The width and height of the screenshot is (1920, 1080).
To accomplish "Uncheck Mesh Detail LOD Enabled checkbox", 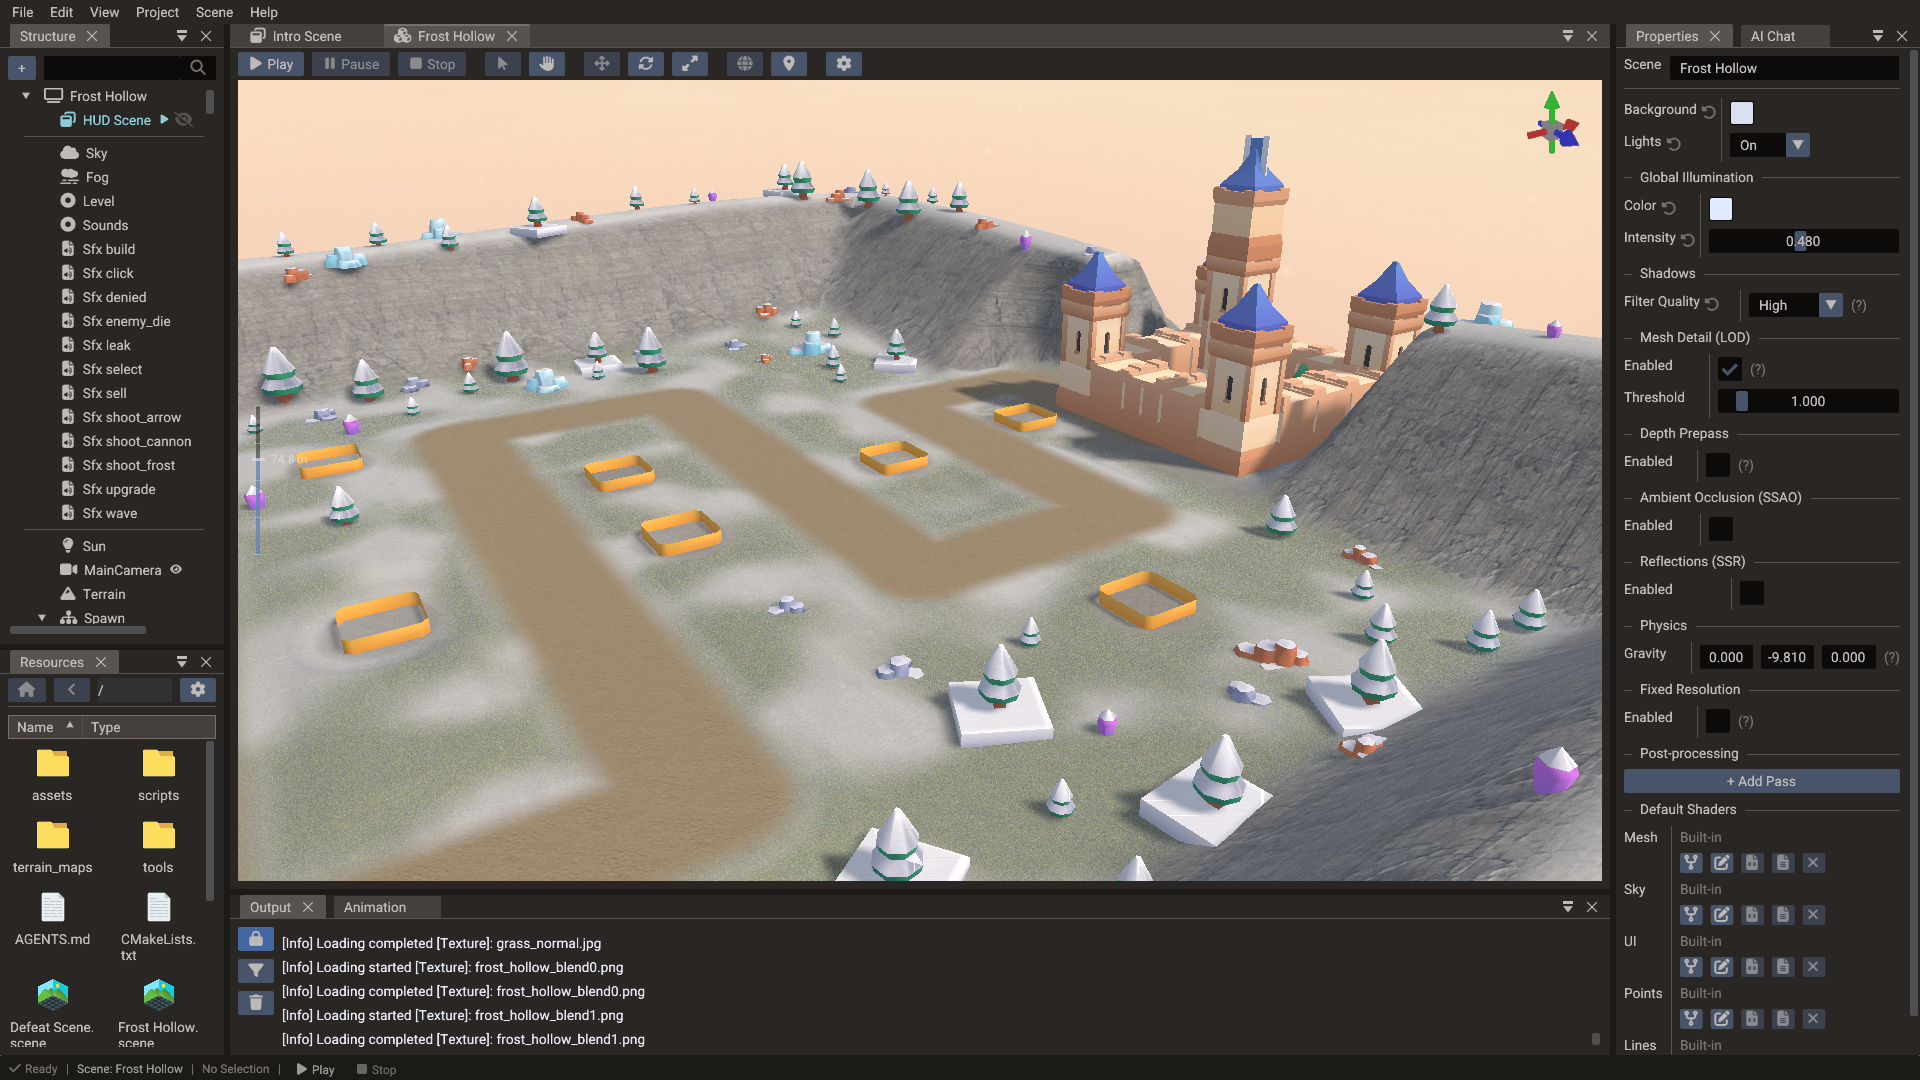I will tap(1730, 369).
